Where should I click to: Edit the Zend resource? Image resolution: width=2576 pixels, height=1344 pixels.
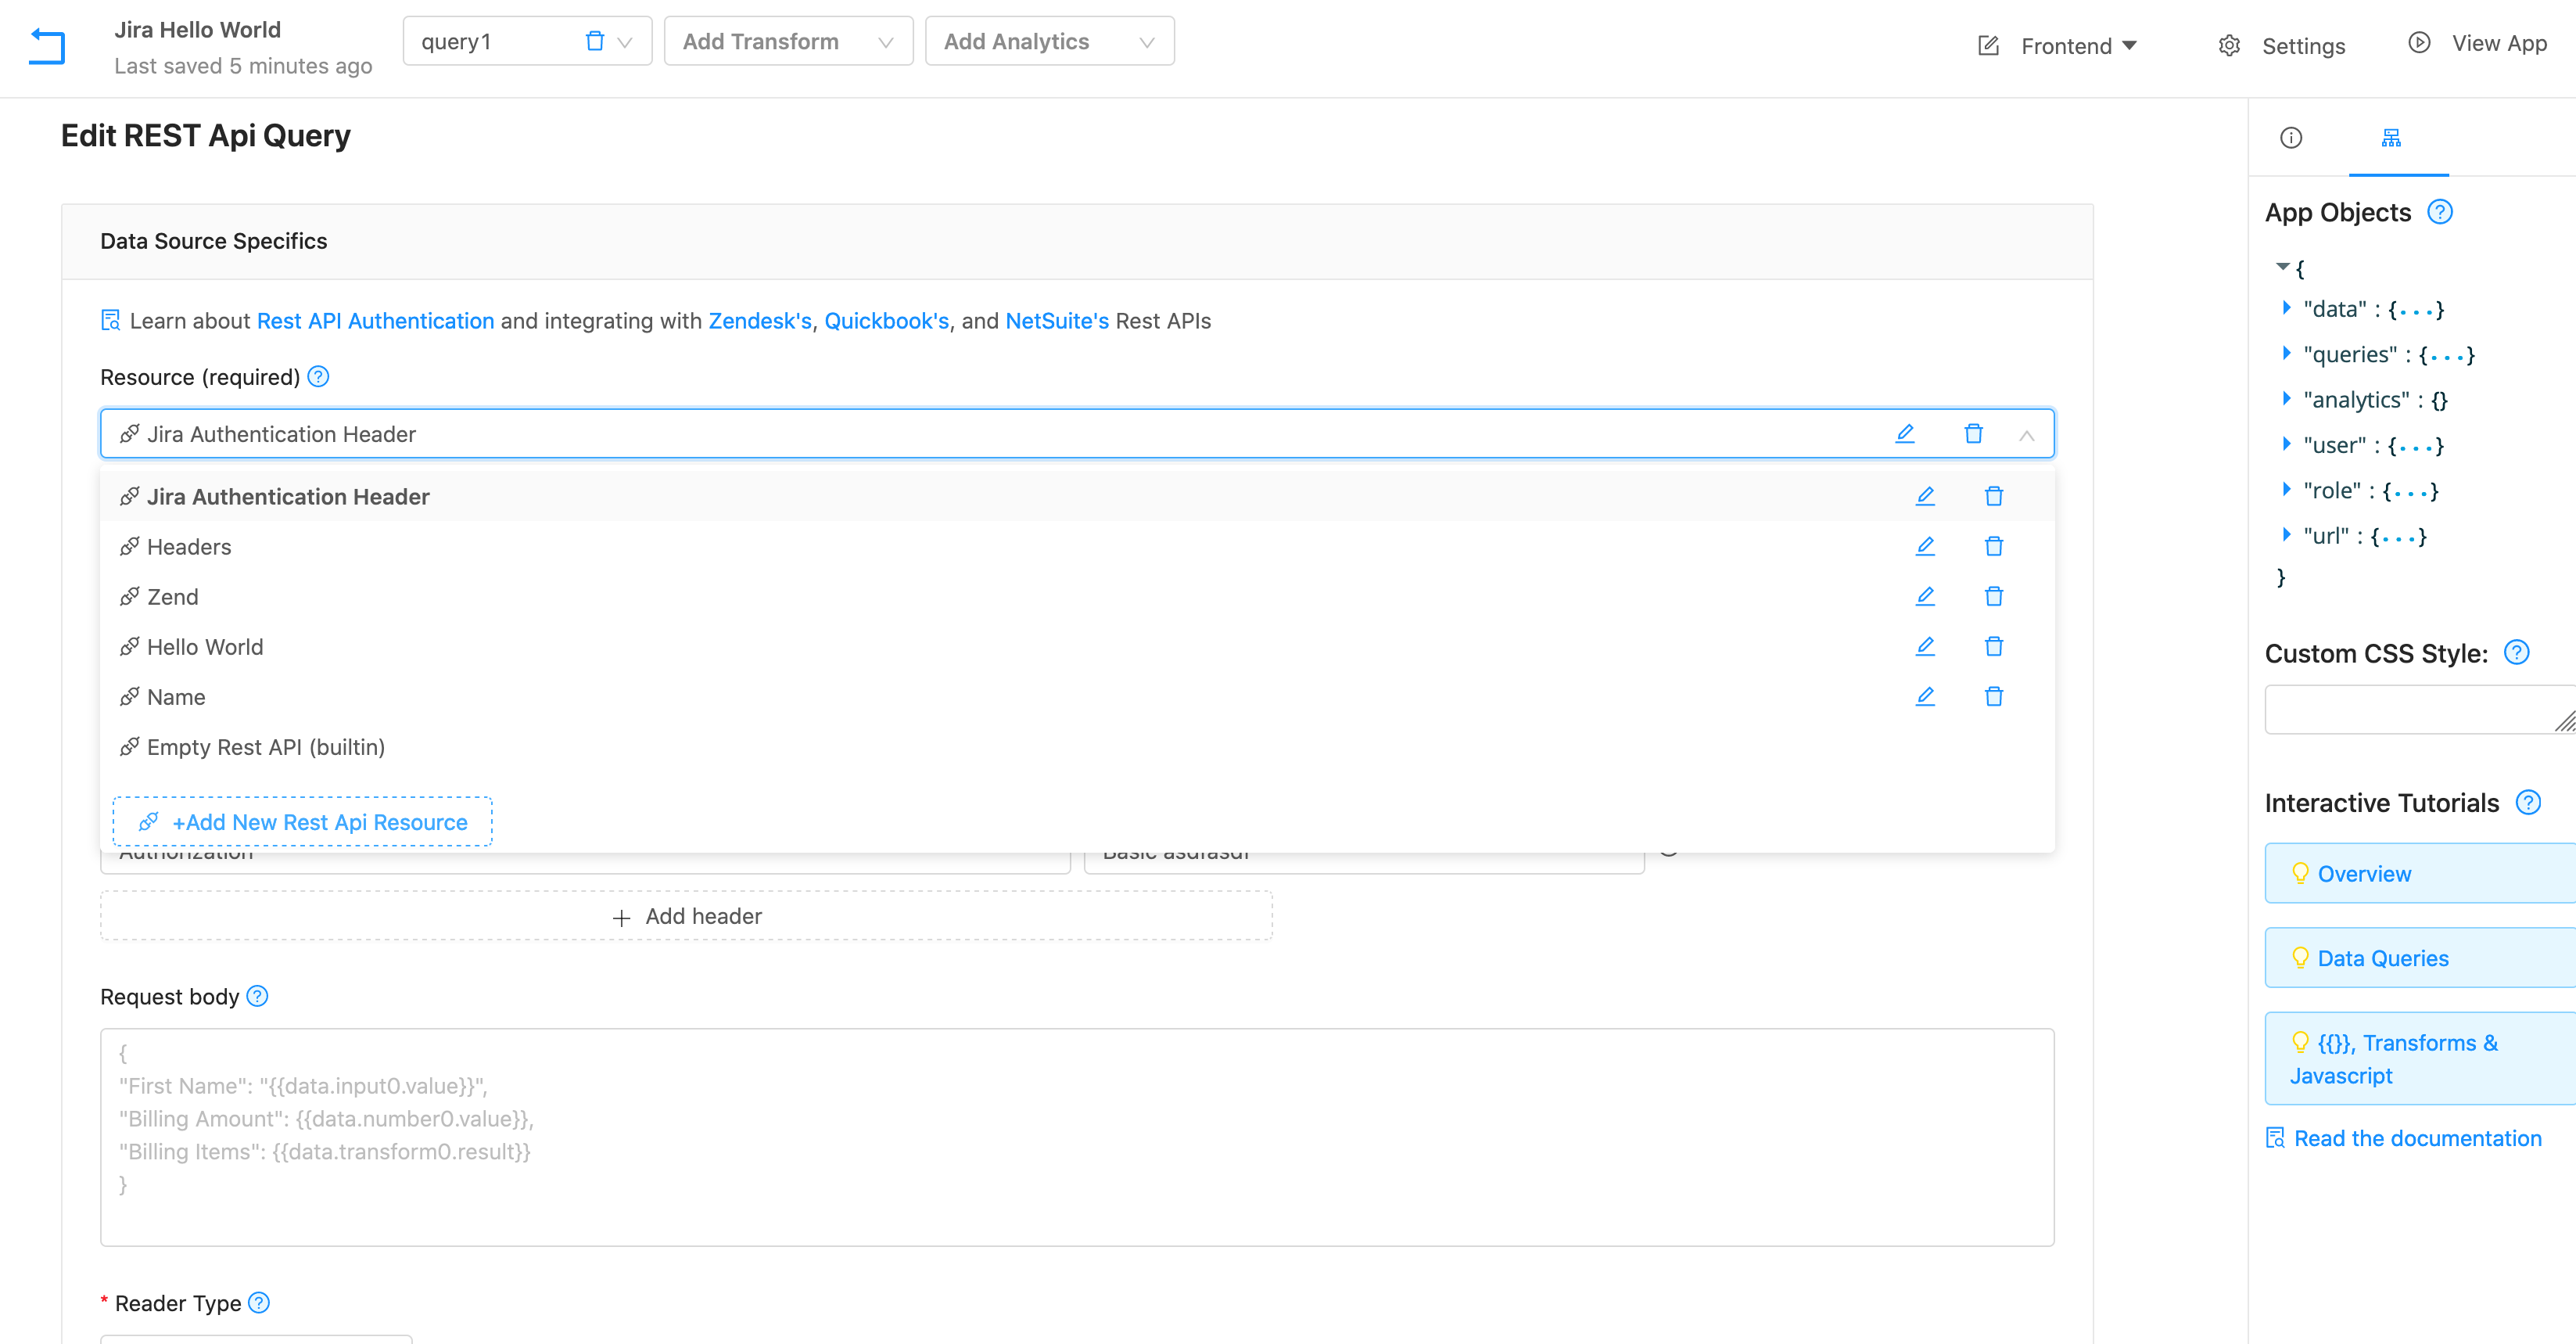click(x=1925, y=596)
